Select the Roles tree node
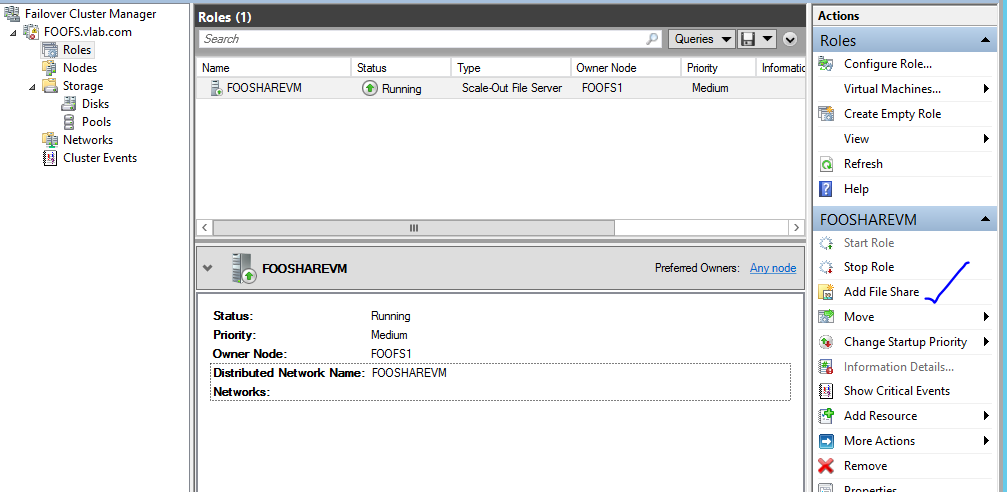This screenshot has height=492, width=1007. [x=76, y=49]
